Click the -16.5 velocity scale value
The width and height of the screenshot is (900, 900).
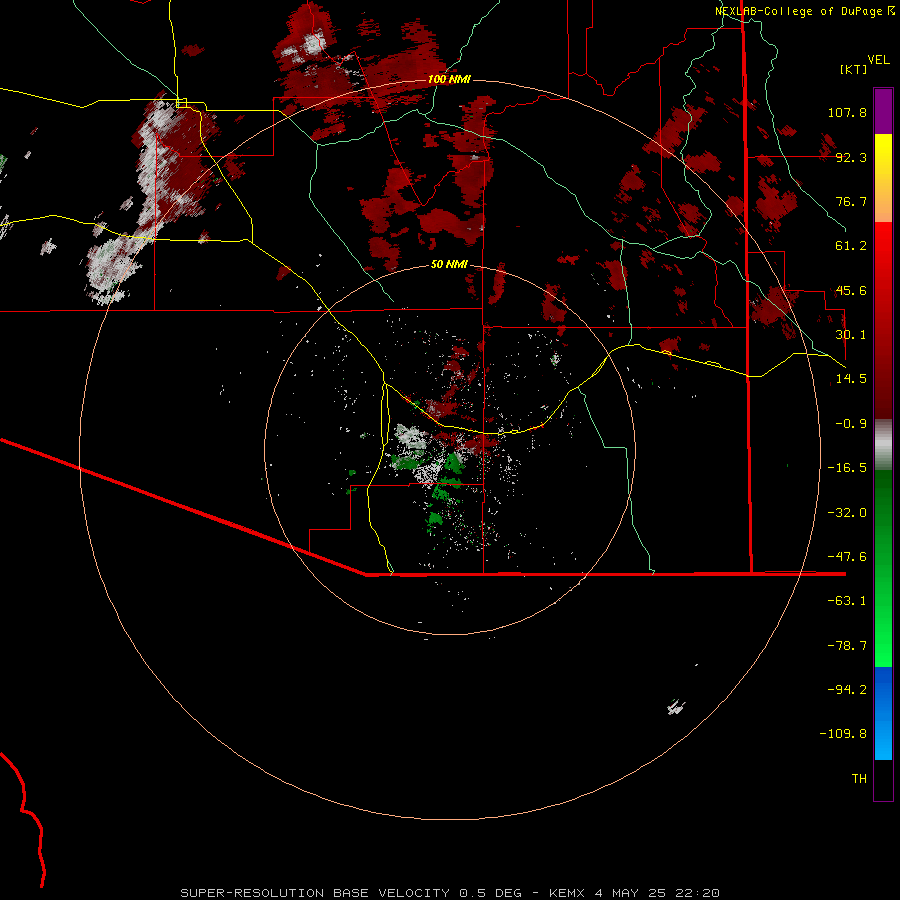pyautogui.click(x=847, y=468)
